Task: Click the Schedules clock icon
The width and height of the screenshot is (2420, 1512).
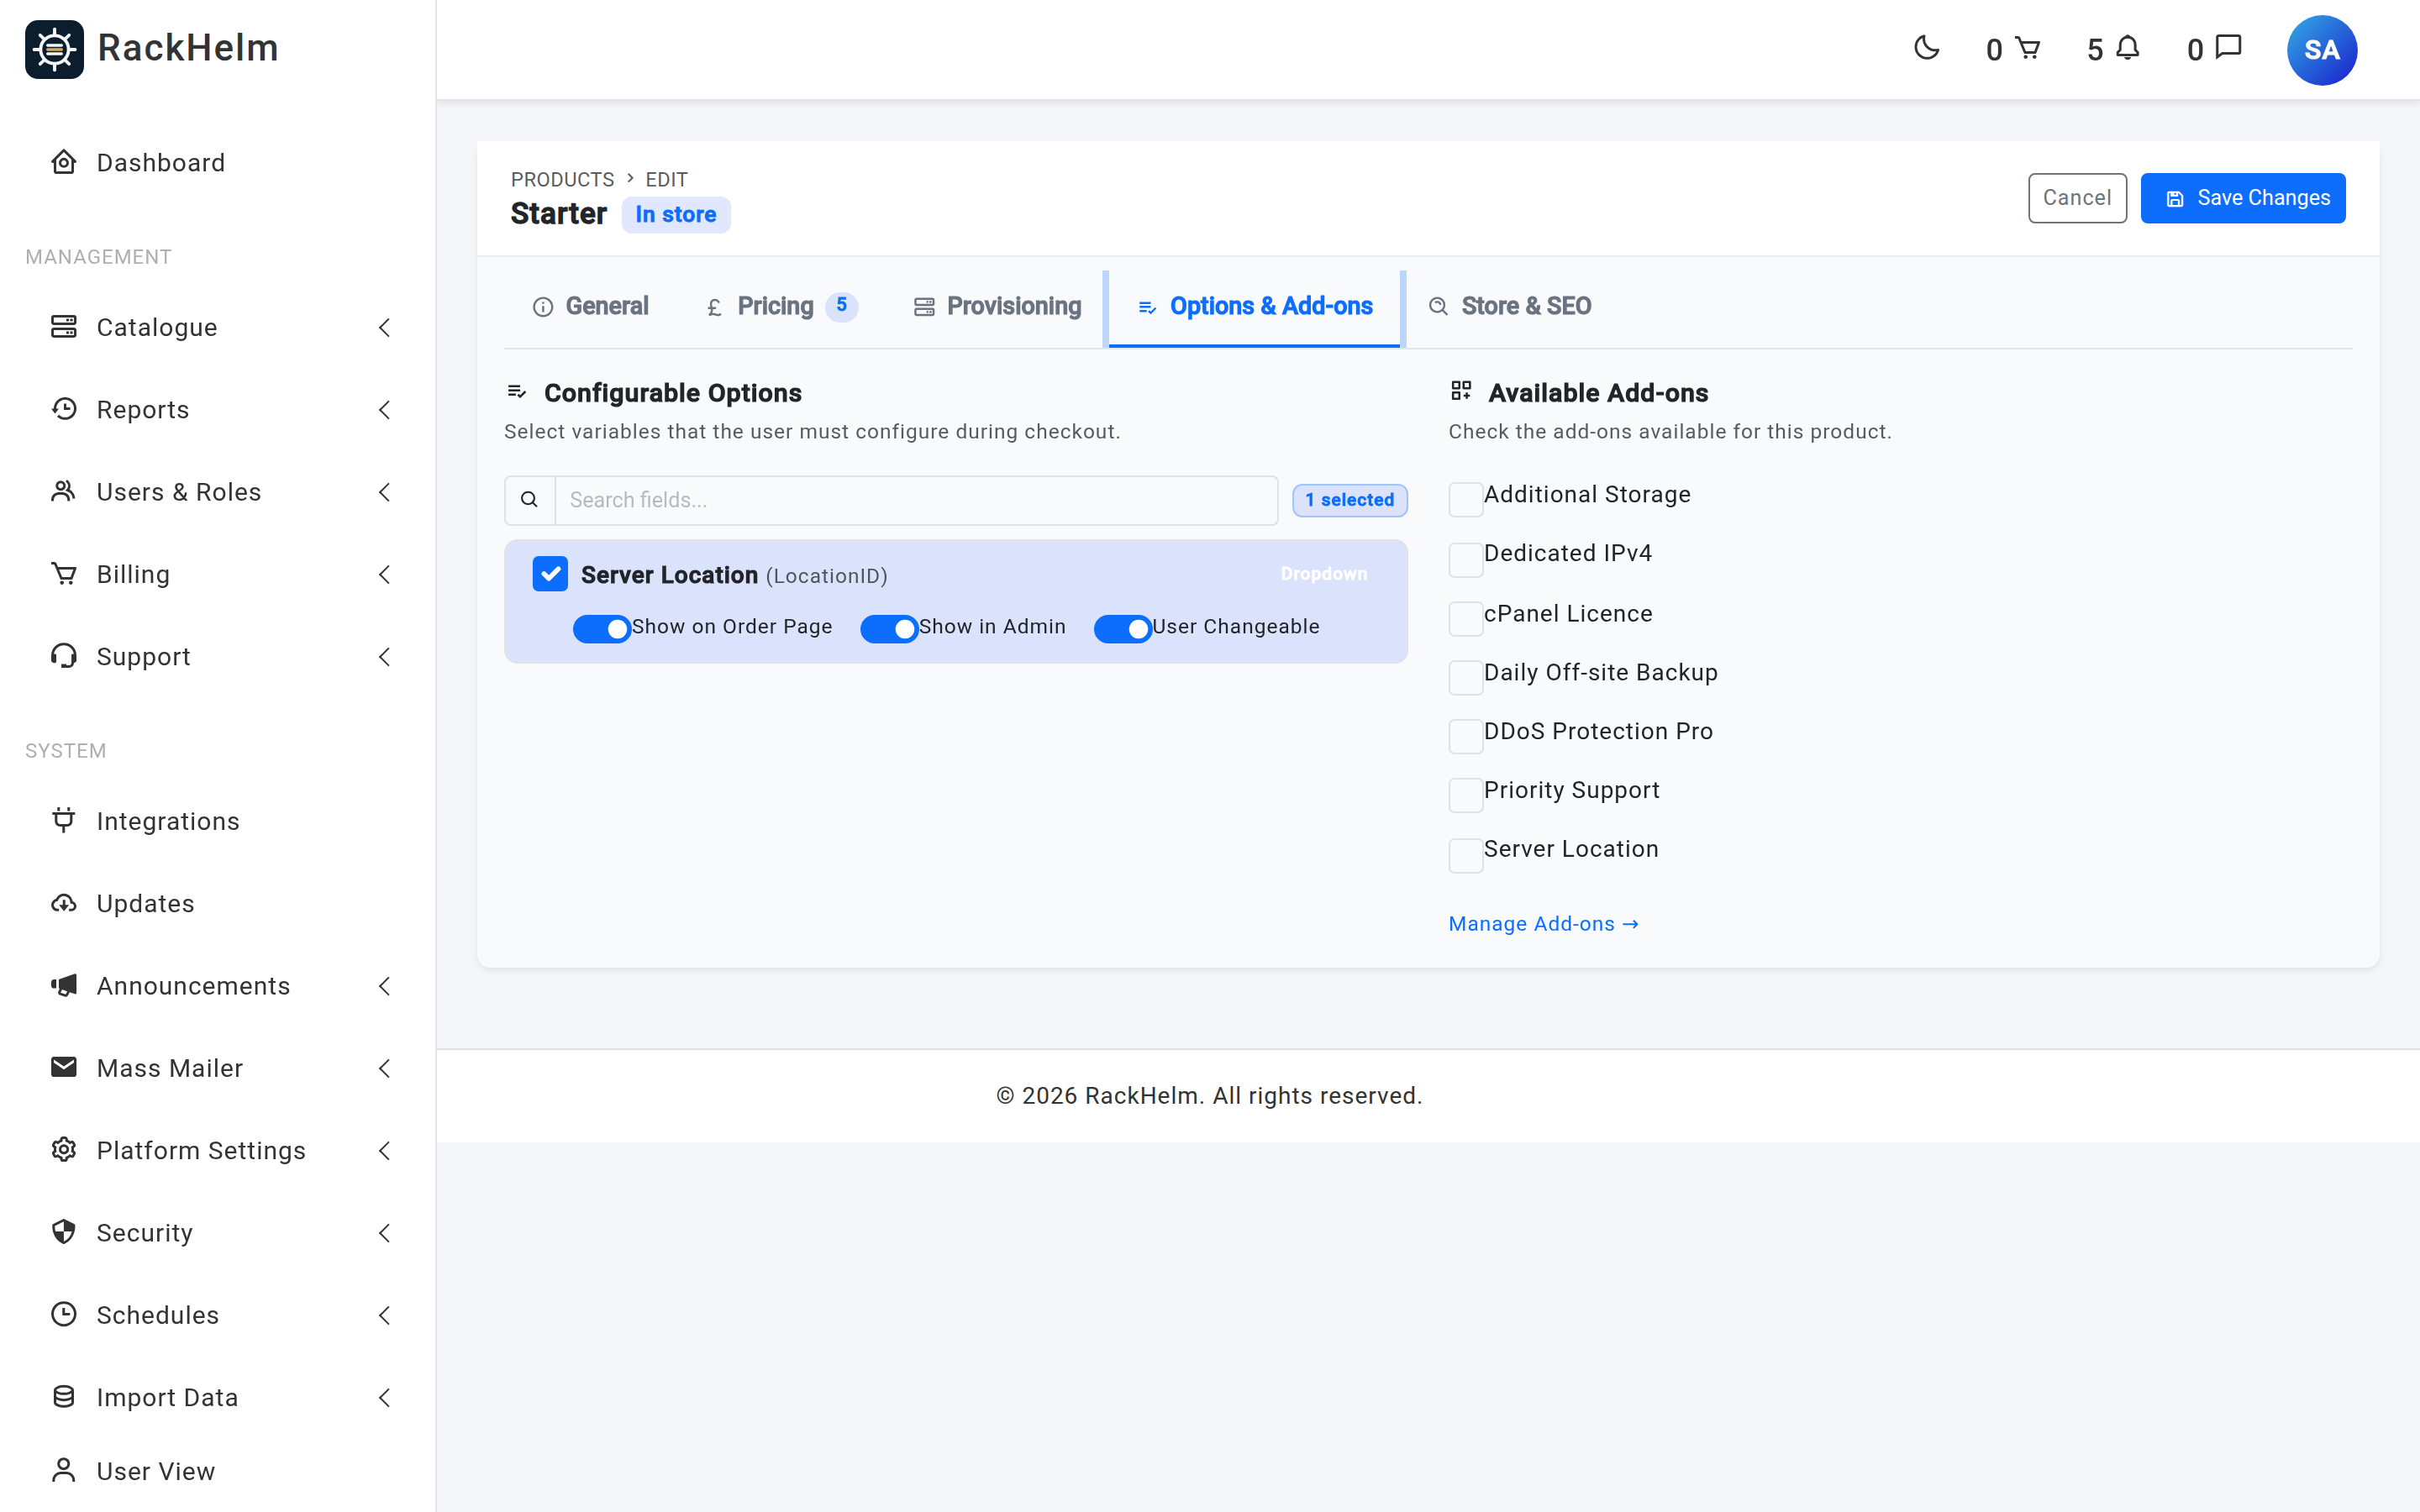Action: point(64,1314)
